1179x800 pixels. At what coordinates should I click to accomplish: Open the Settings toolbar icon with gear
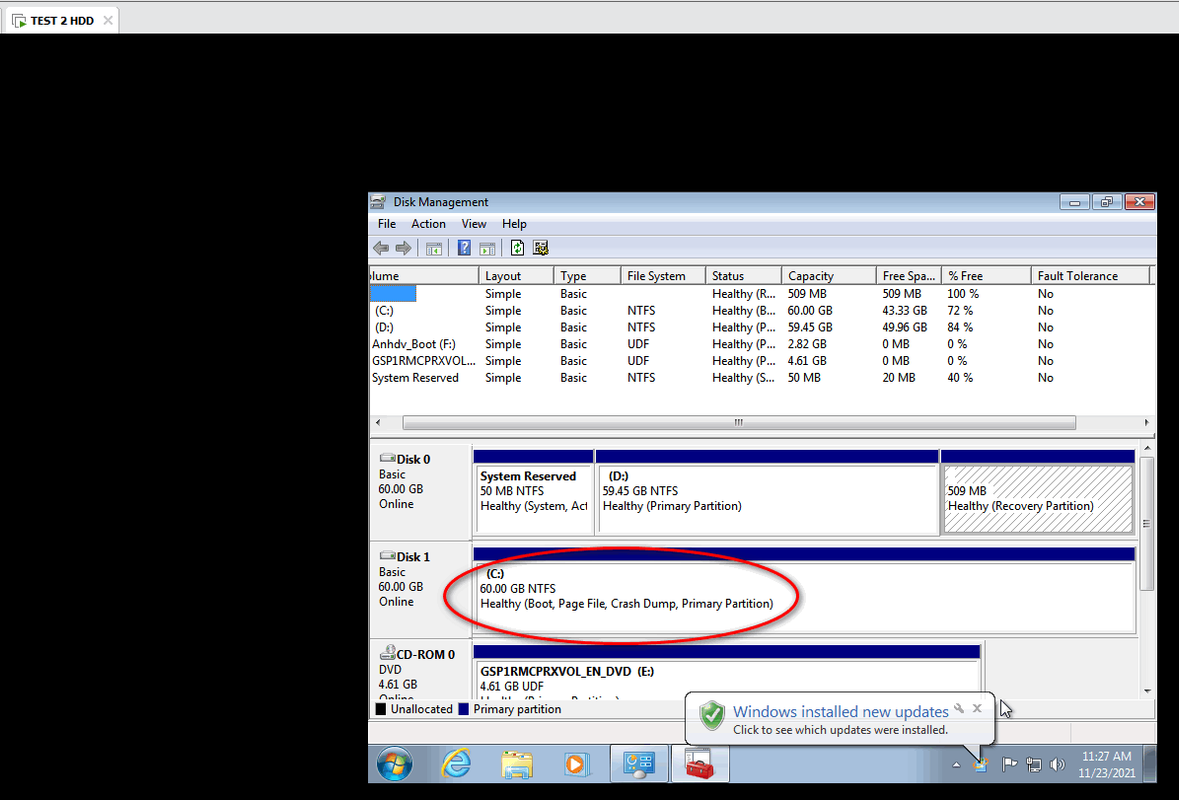point(541,248)
